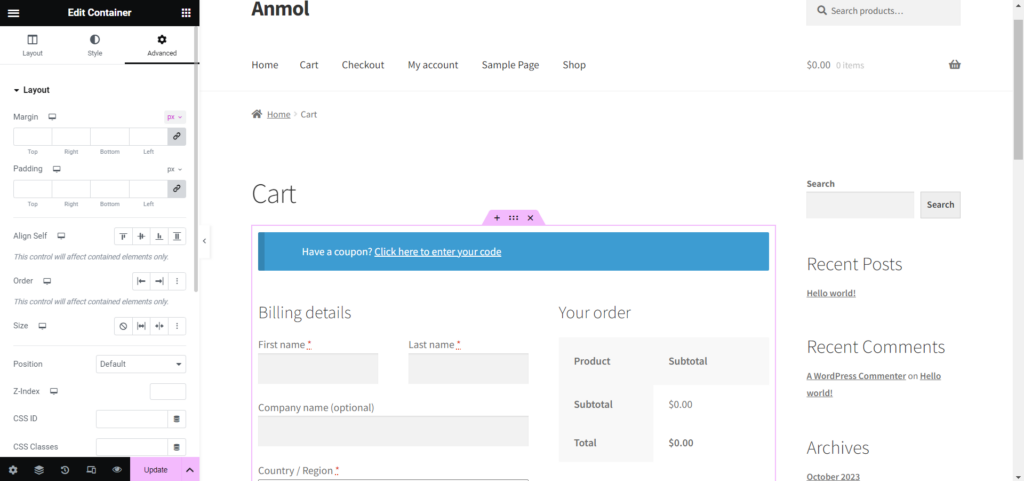
Task: Add a container with the handle plus icon
Action: 497,218
